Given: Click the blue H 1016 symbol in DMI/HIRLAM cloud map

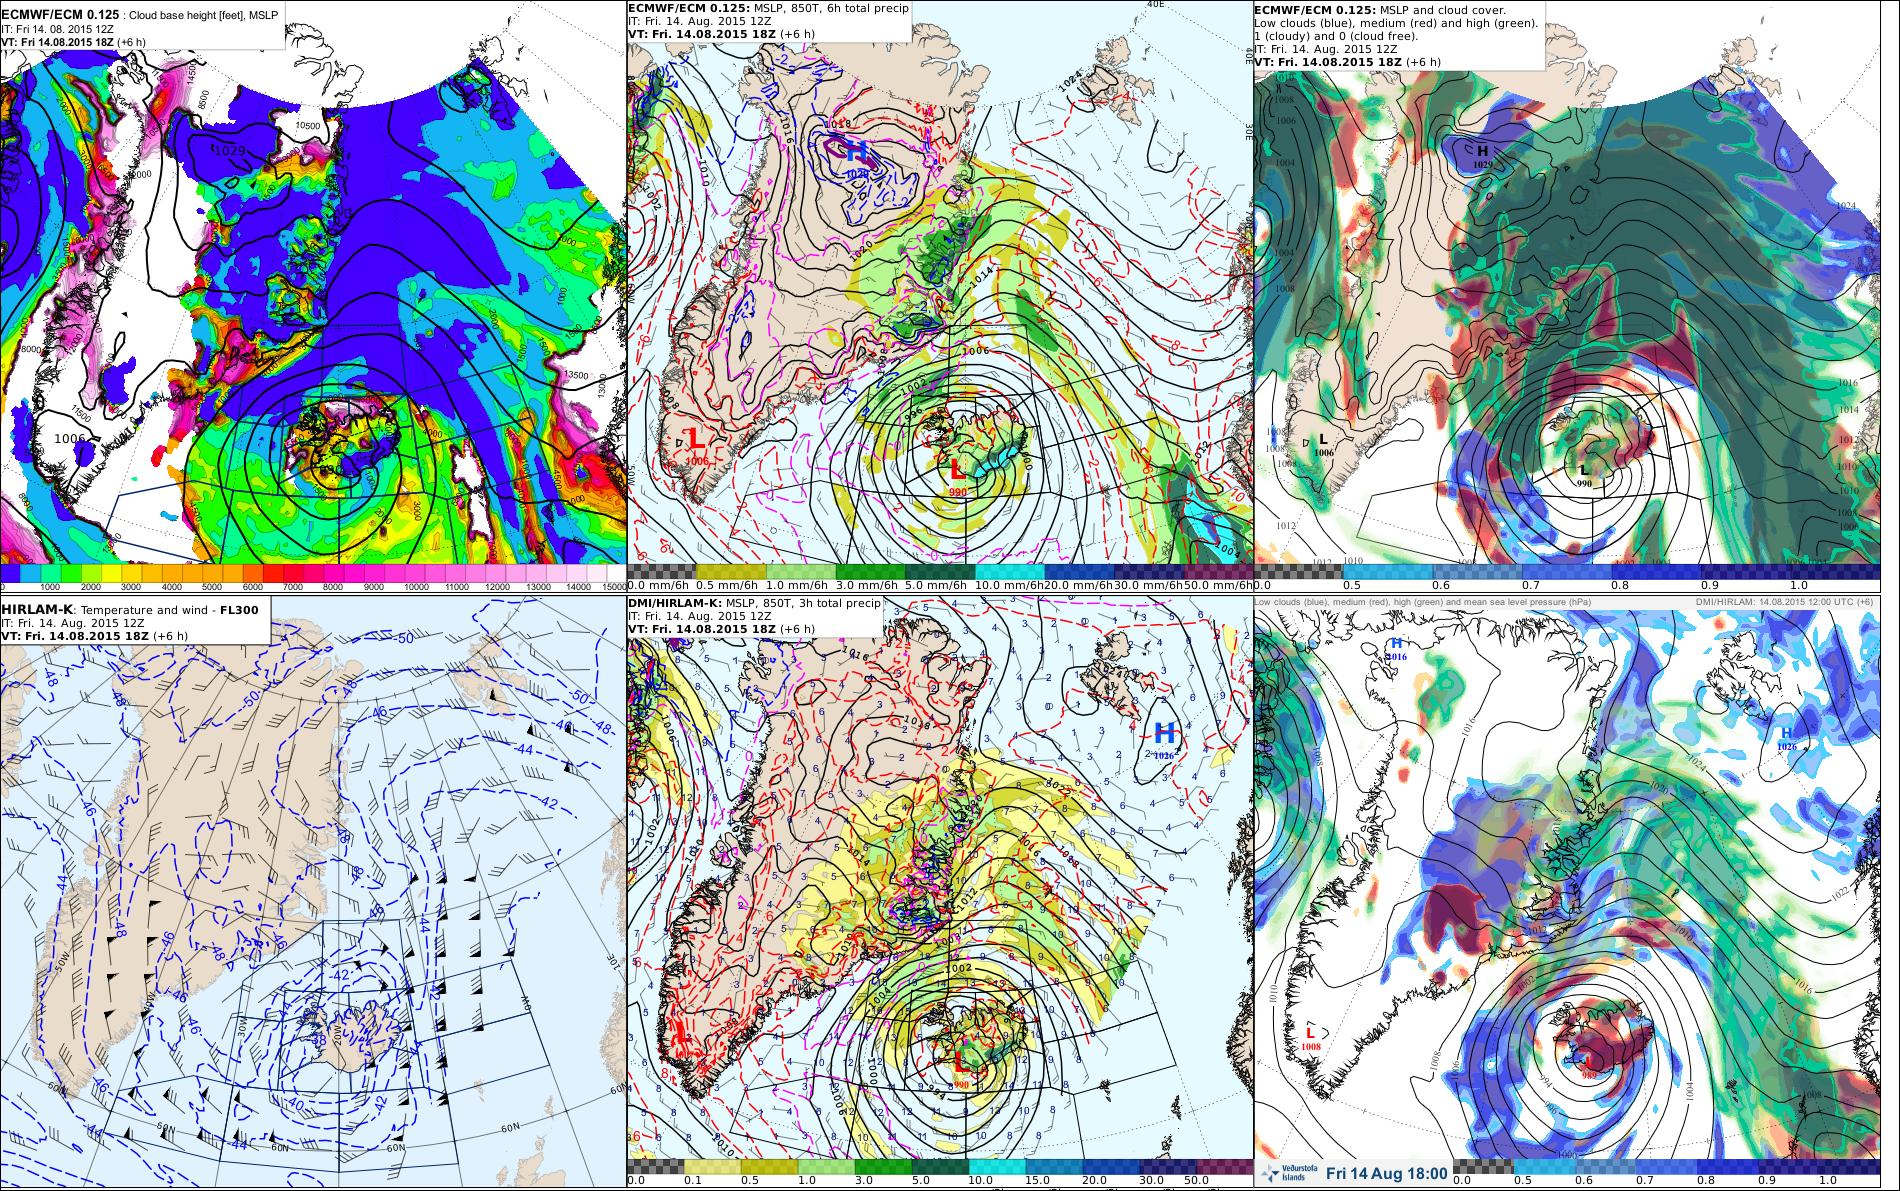Looking at the screenshot, I should [x=1396, y=648].
